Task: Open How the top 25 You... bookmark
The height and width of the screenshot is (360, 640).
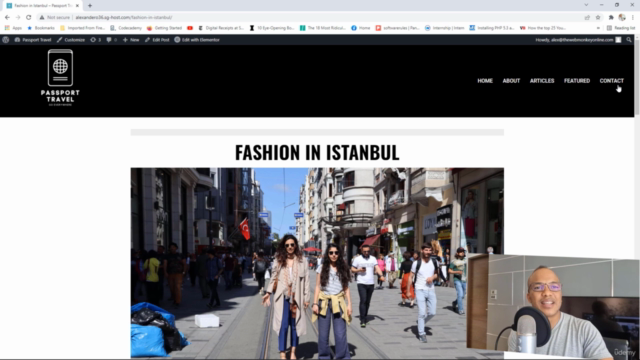Action: (543, 28)
